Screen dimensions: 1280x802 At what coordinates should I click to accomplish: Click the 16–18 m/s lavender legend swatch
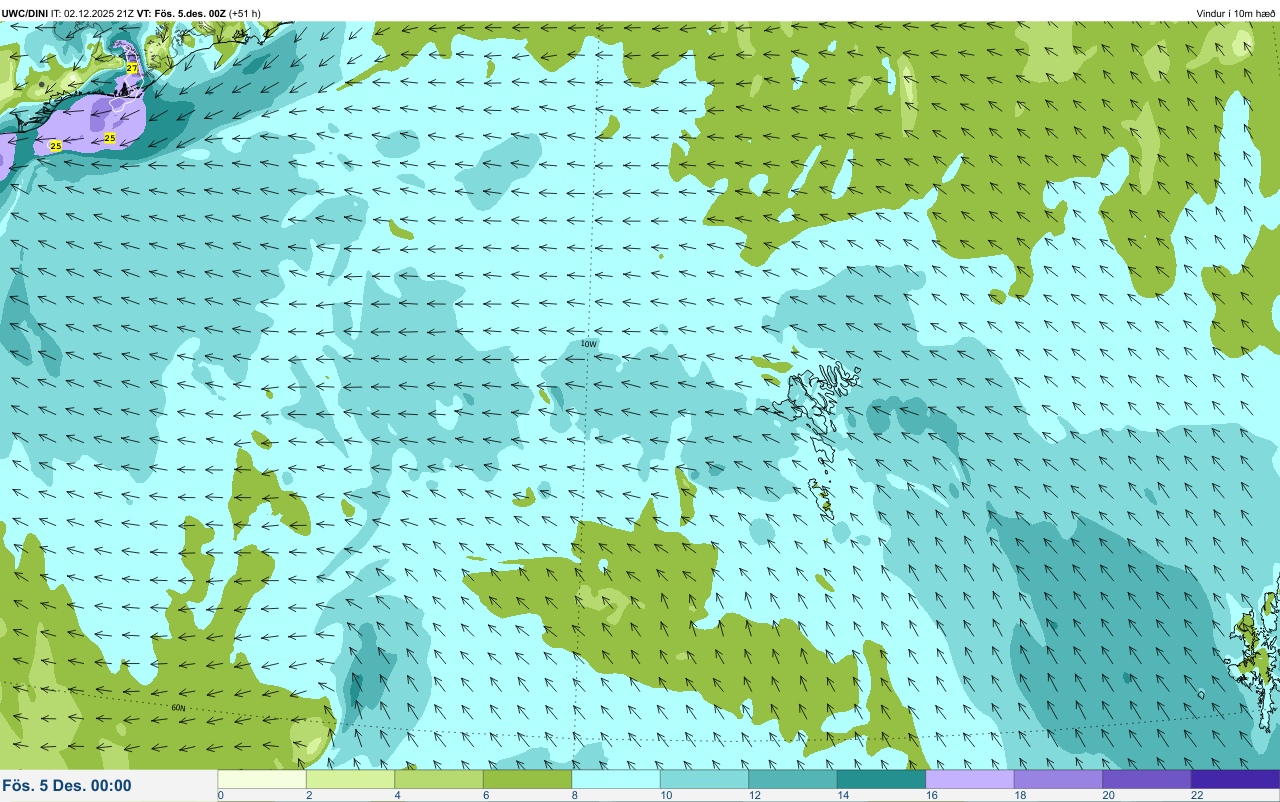pyautogui.click(x=970, y=779)
